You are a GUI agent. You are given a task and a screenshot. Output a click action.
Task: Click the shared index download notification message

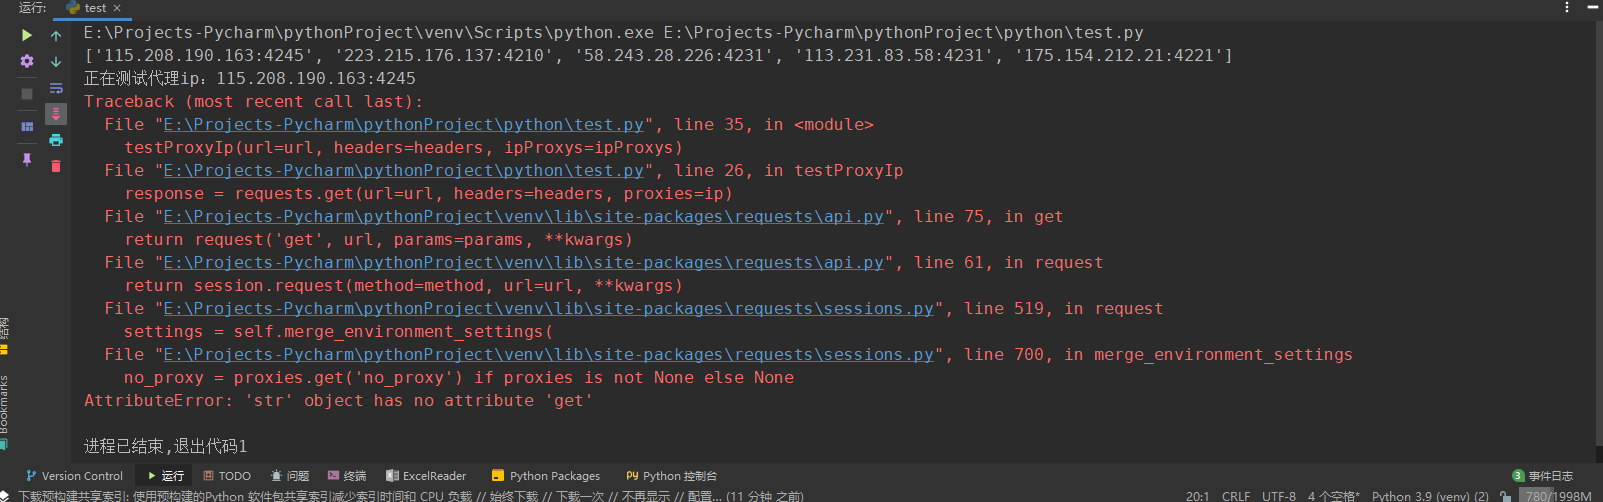tap(411, 495)
